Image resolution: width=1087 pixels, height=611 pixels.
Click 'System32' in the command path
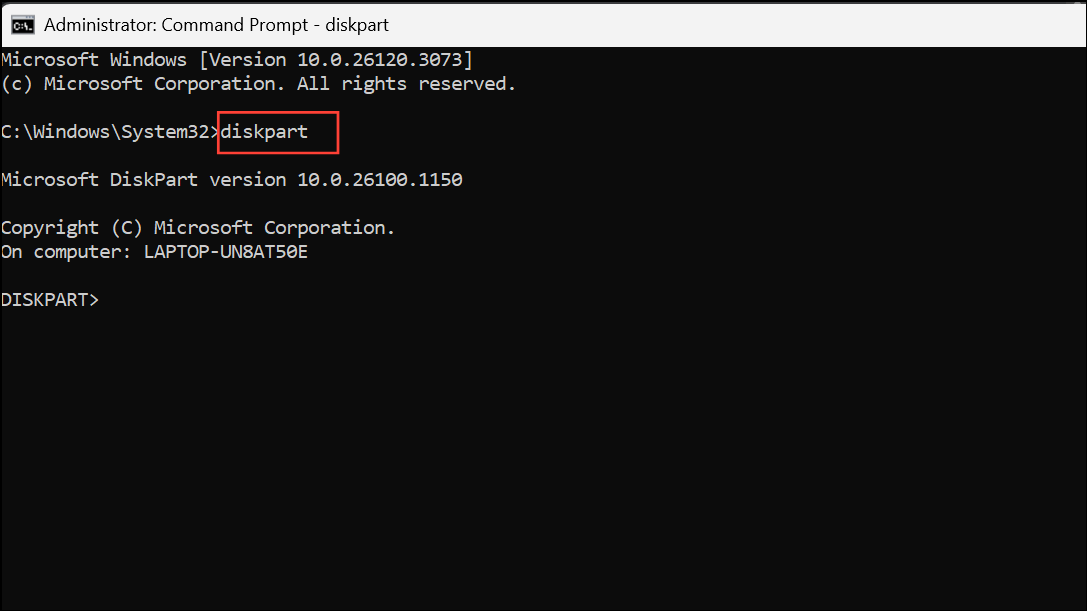[165, 132]
